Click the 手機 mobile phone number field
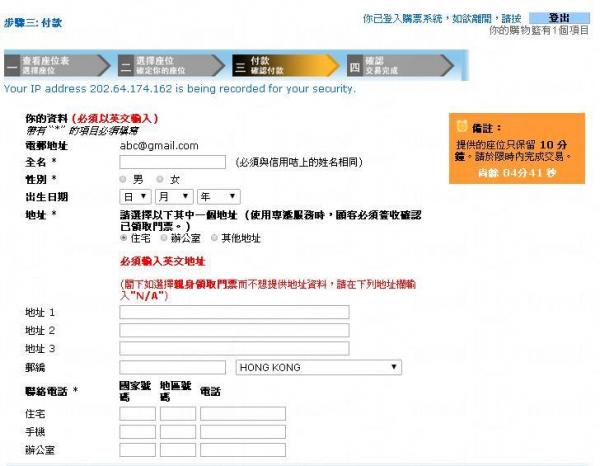Screen dimensions: 600x466 (x=243, y=432)
